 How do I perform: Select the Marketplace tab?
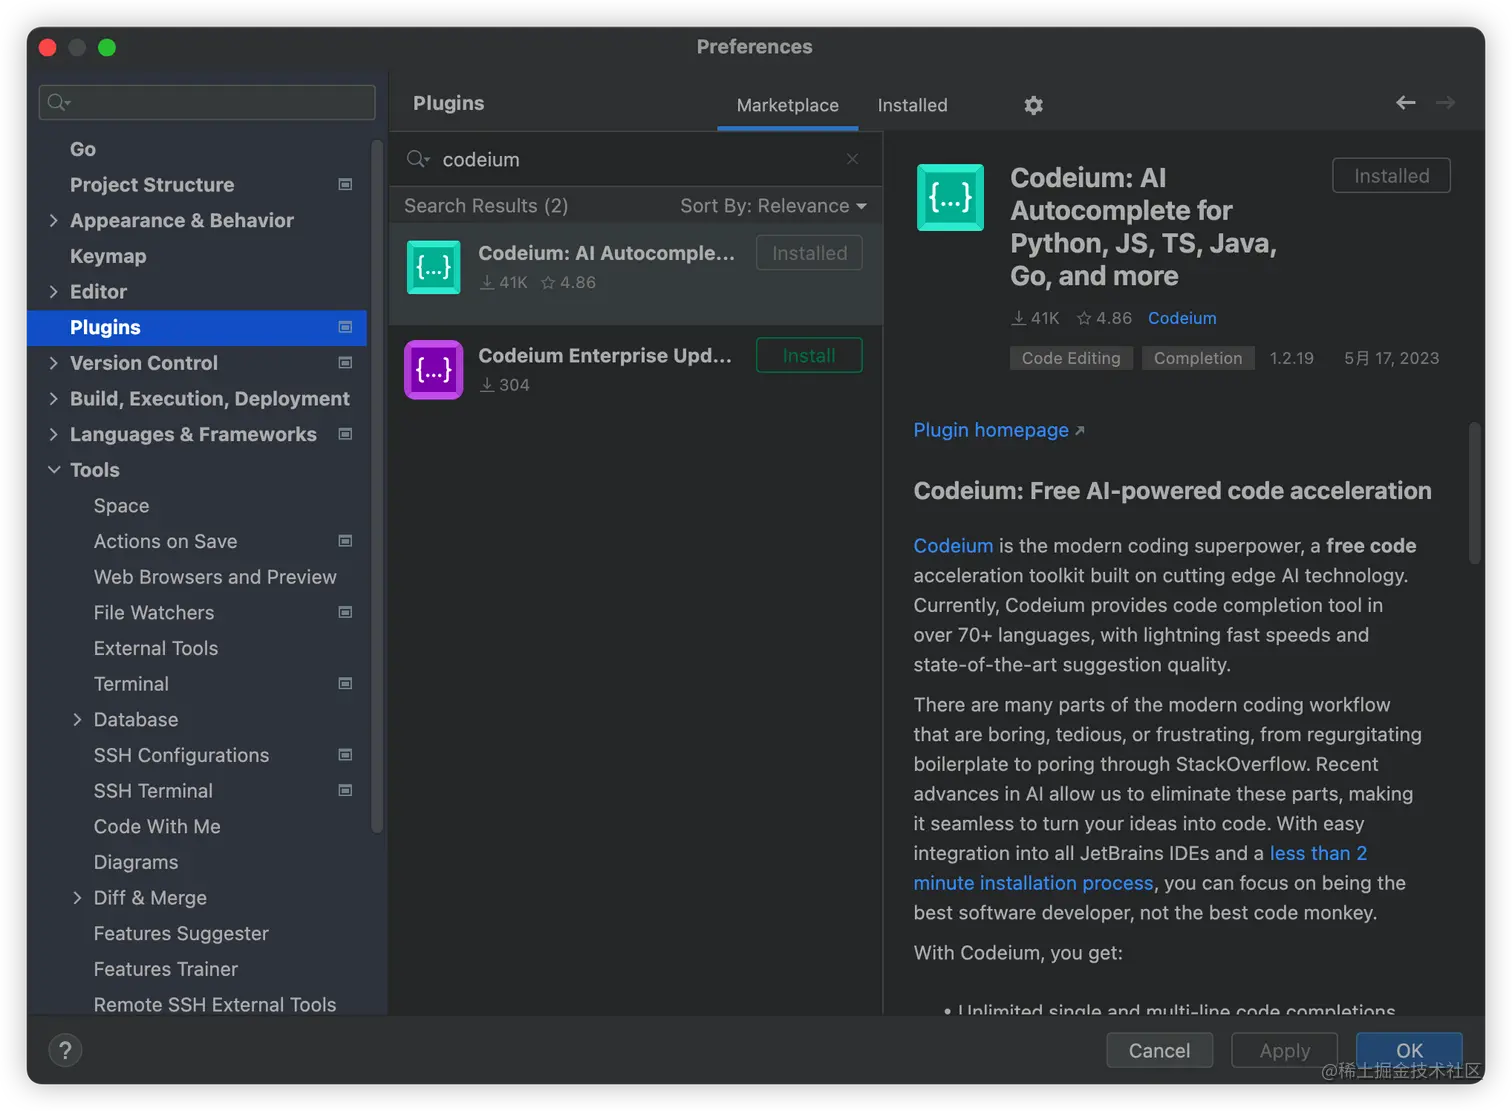(787, 105)
